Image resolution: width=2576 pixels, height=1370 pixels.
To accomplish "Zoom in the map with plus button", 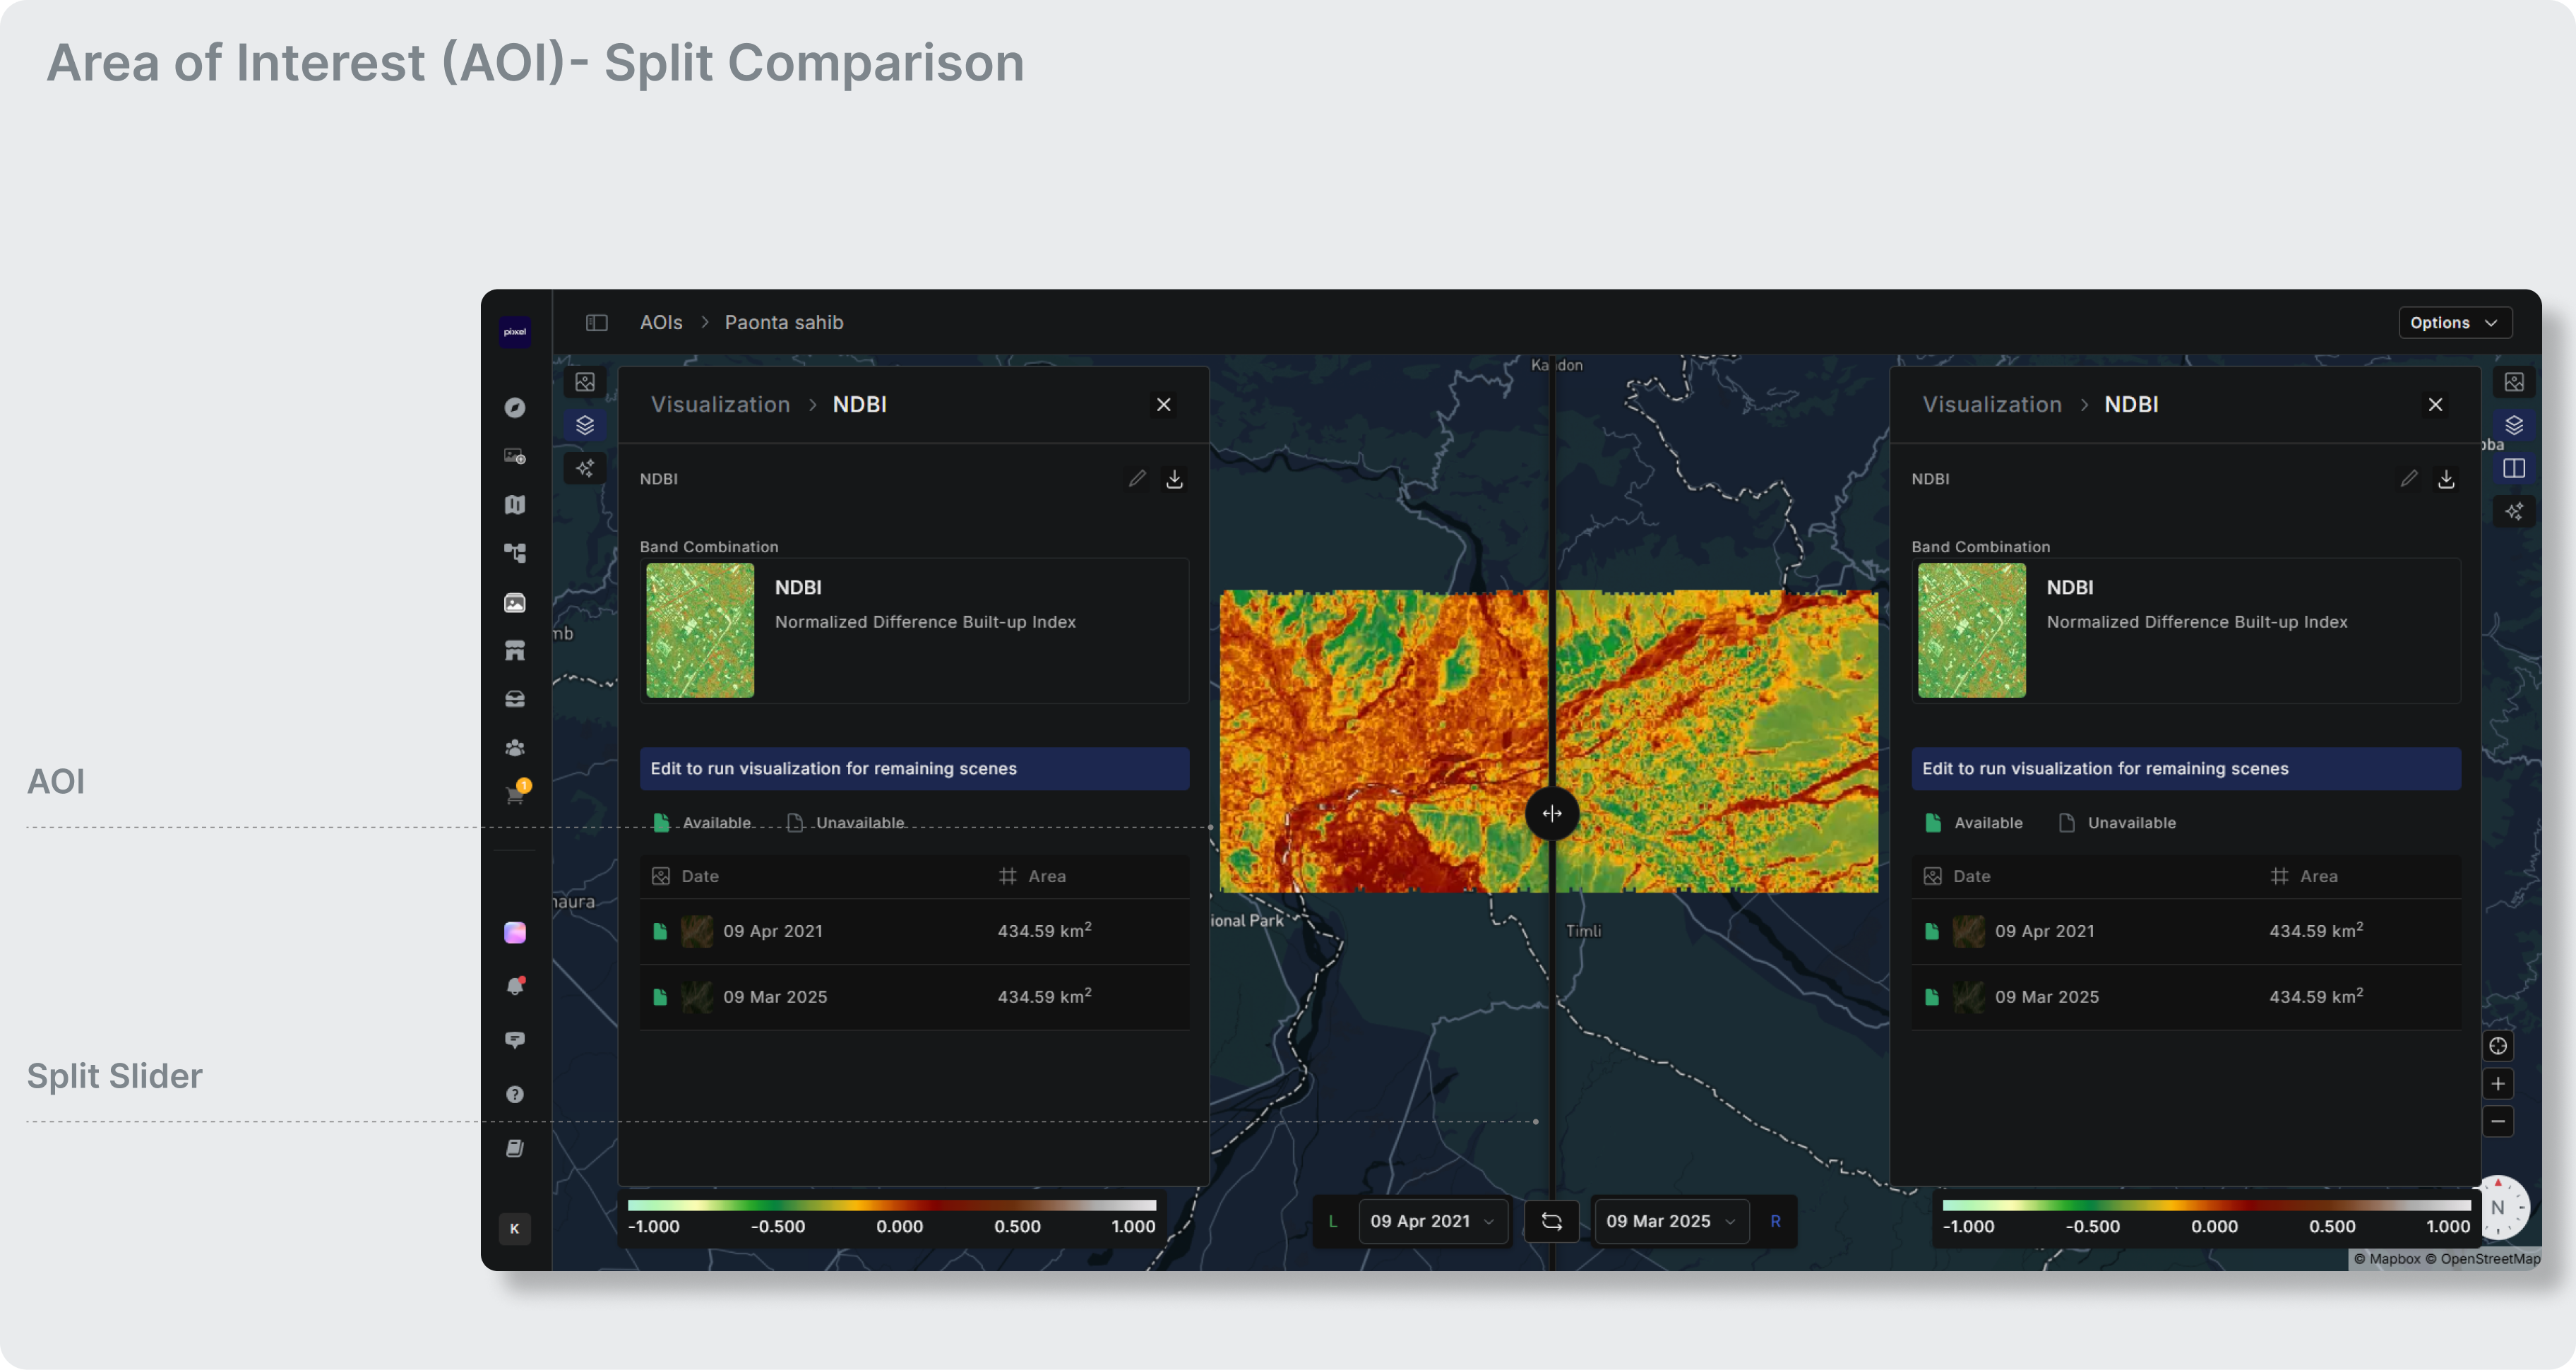I will 2497,1084.
